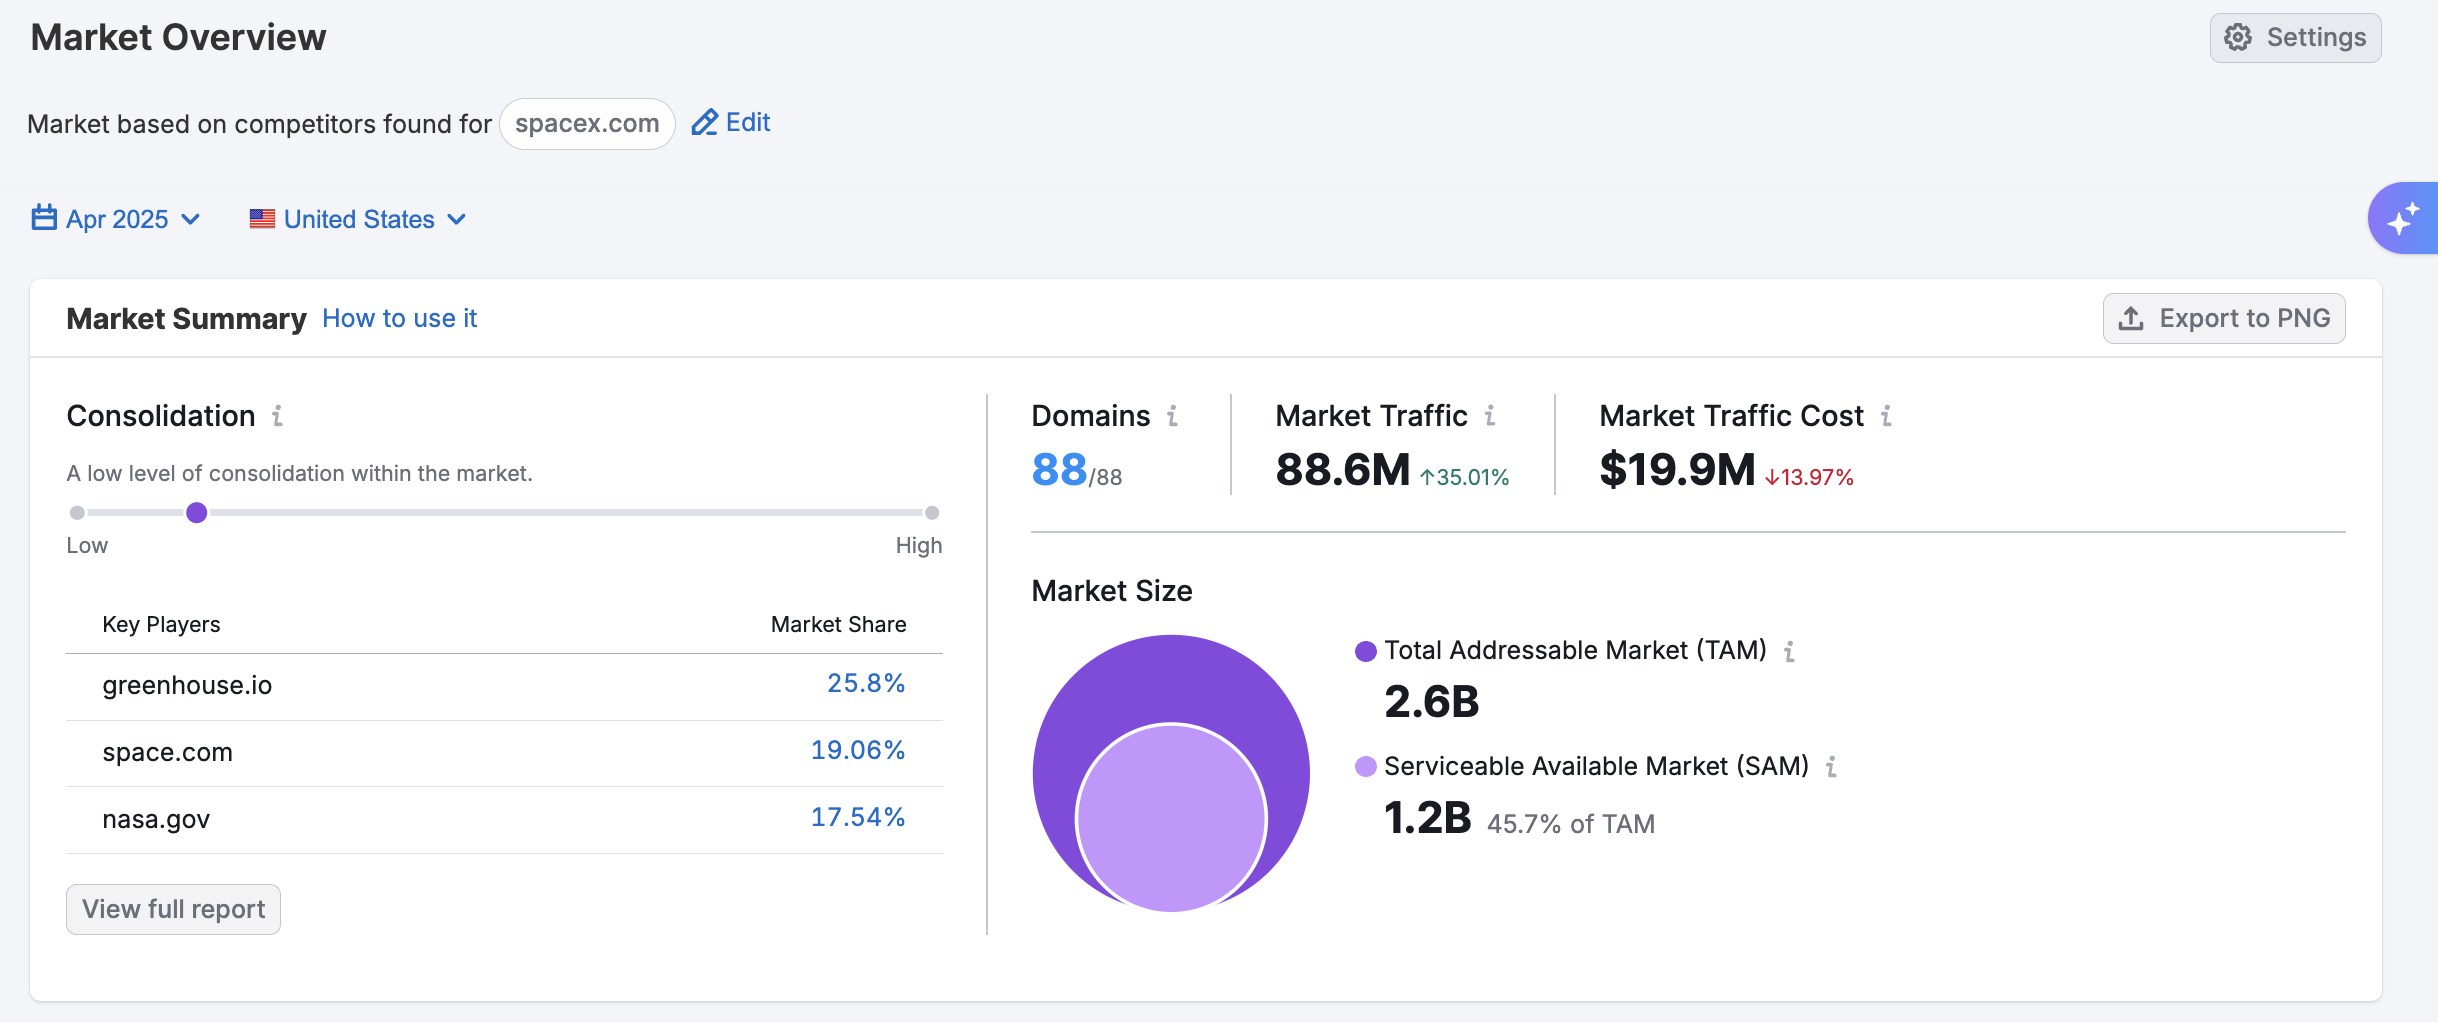
Task: Click the Edit link next to spacex.com
Action: 731,123
